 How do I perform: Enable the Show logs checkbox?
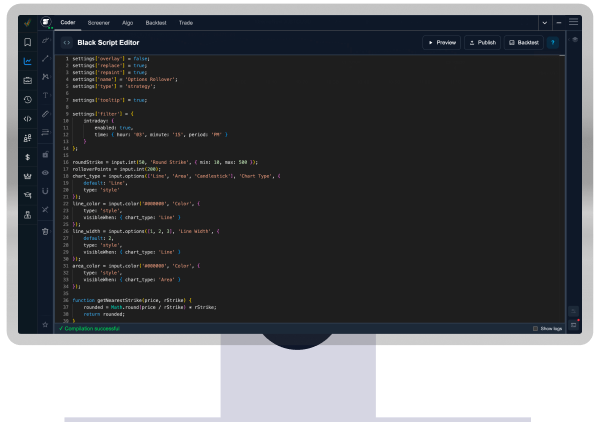tap(535, 329)
